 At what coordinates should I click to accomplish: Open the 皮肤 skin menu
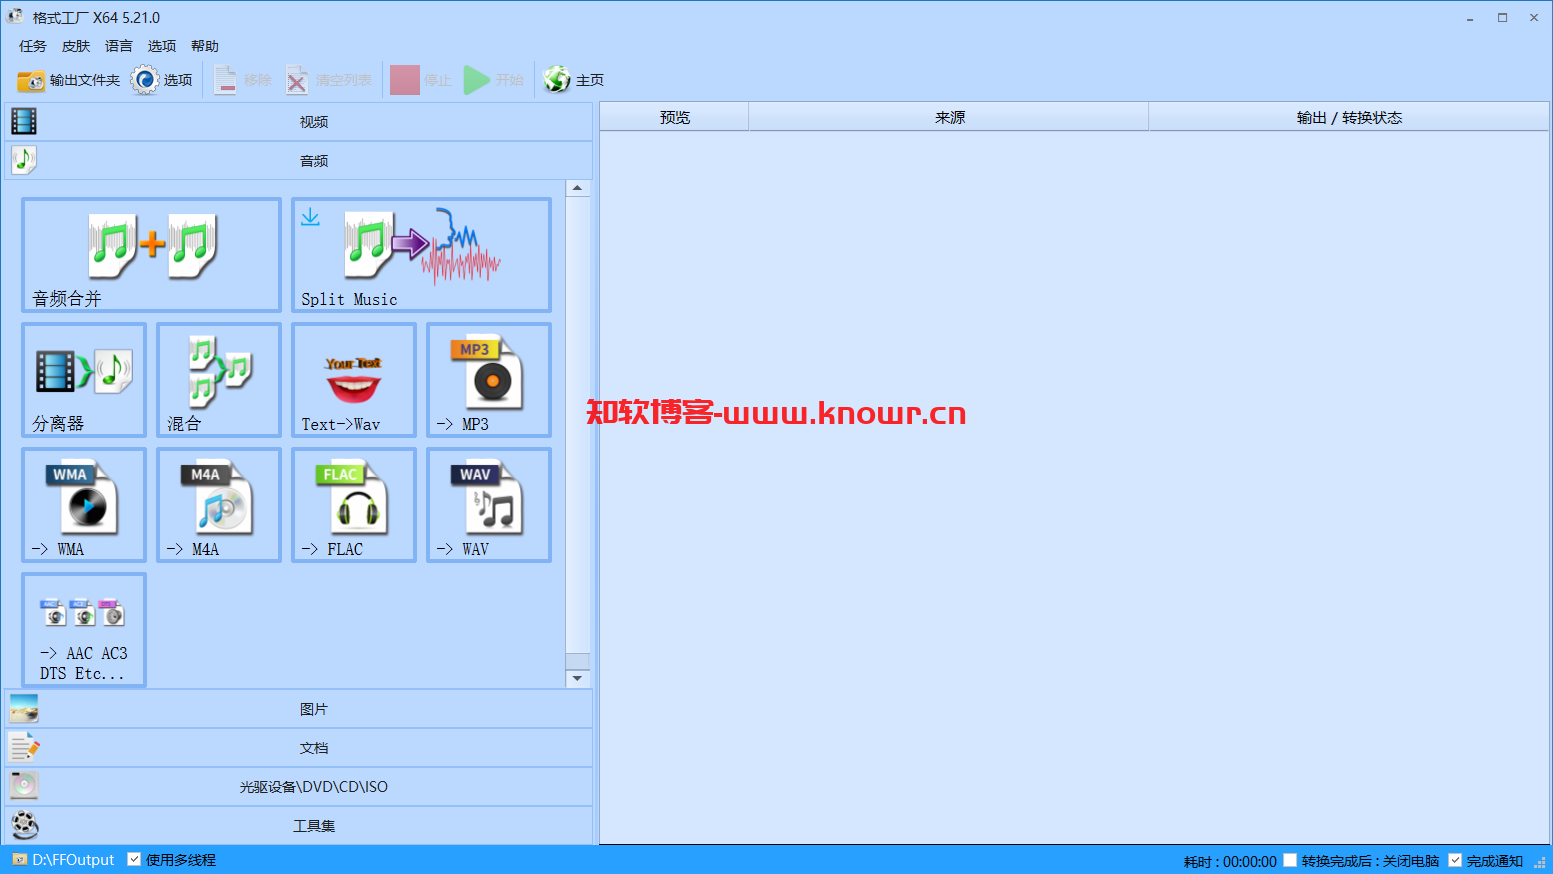[76, 46]
